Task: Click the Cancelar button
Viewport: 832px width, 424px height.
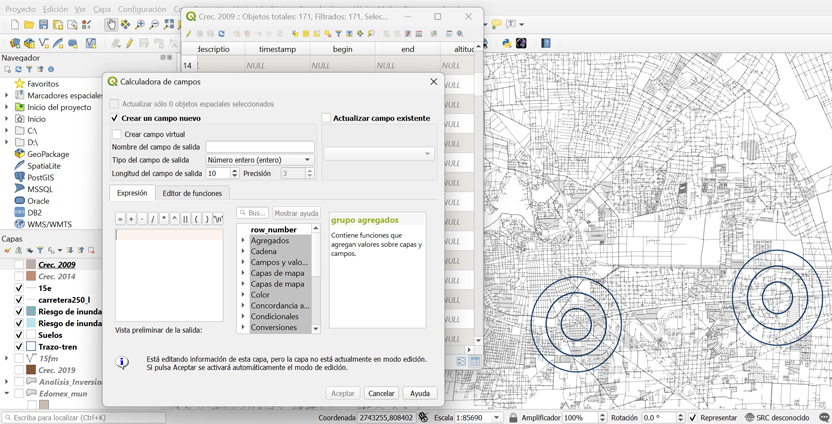Action: [x=381, y=394]
